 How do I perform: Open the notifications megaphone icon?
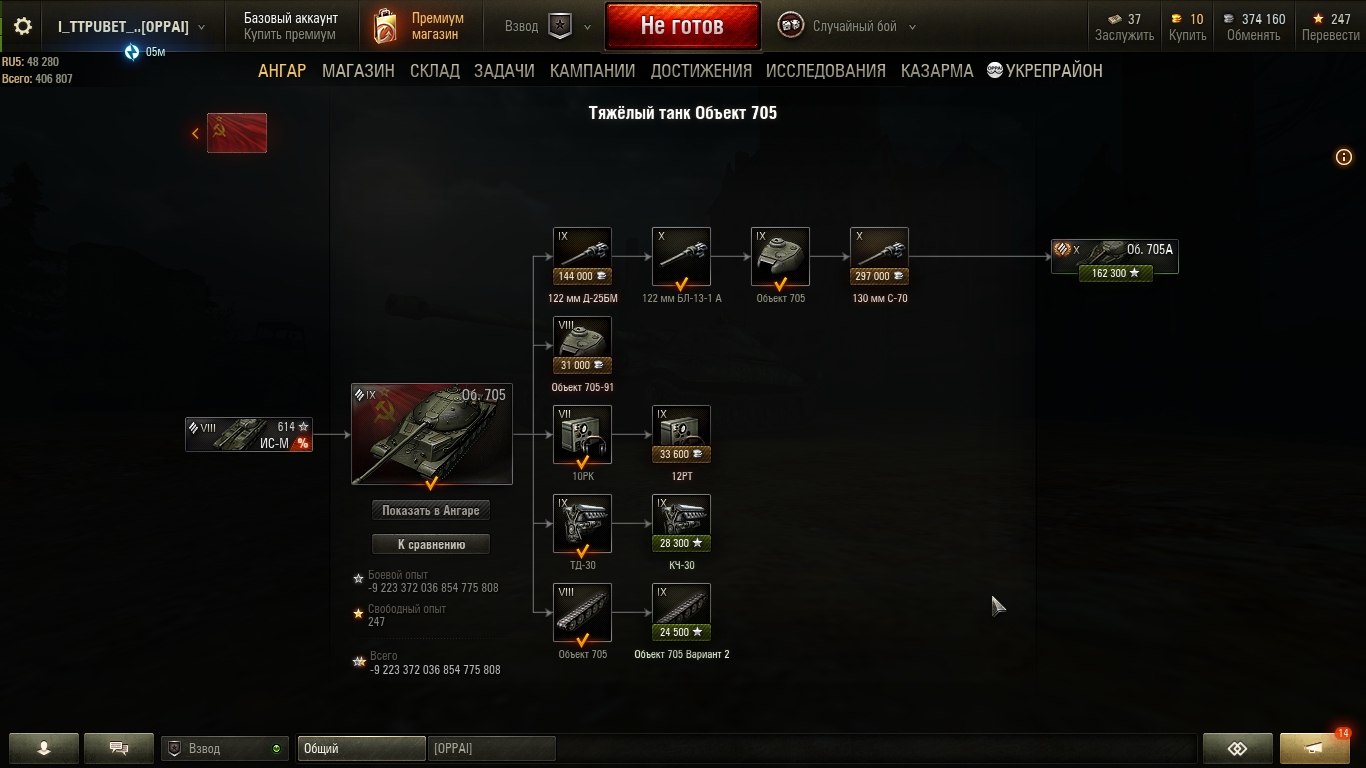click(1315, 748)
